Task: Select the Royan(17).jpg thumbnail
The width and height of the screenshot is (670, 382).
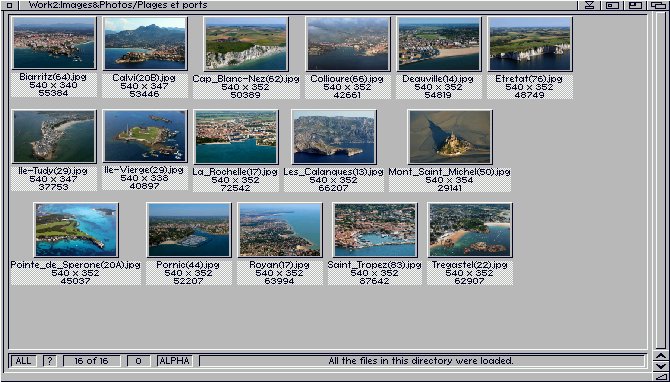Action: pos(280,230)
